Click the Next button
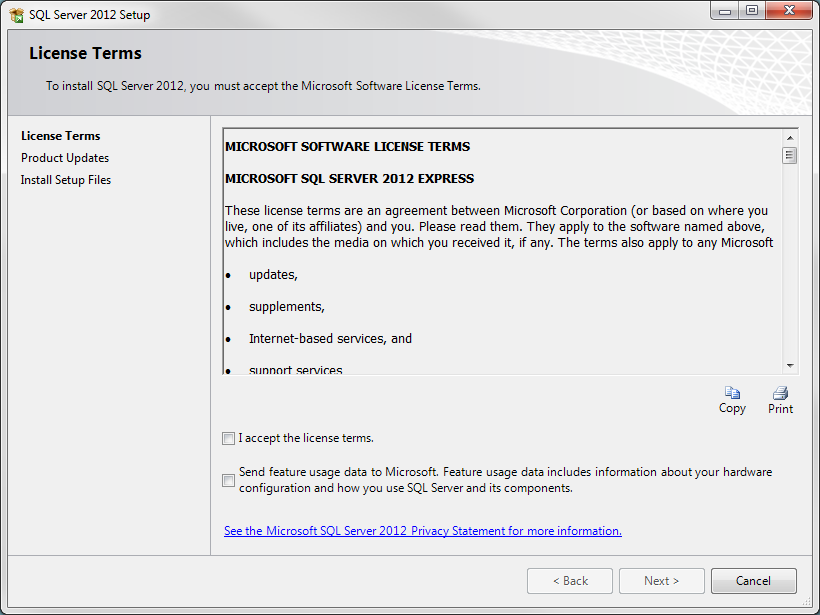 pos(662,581)
